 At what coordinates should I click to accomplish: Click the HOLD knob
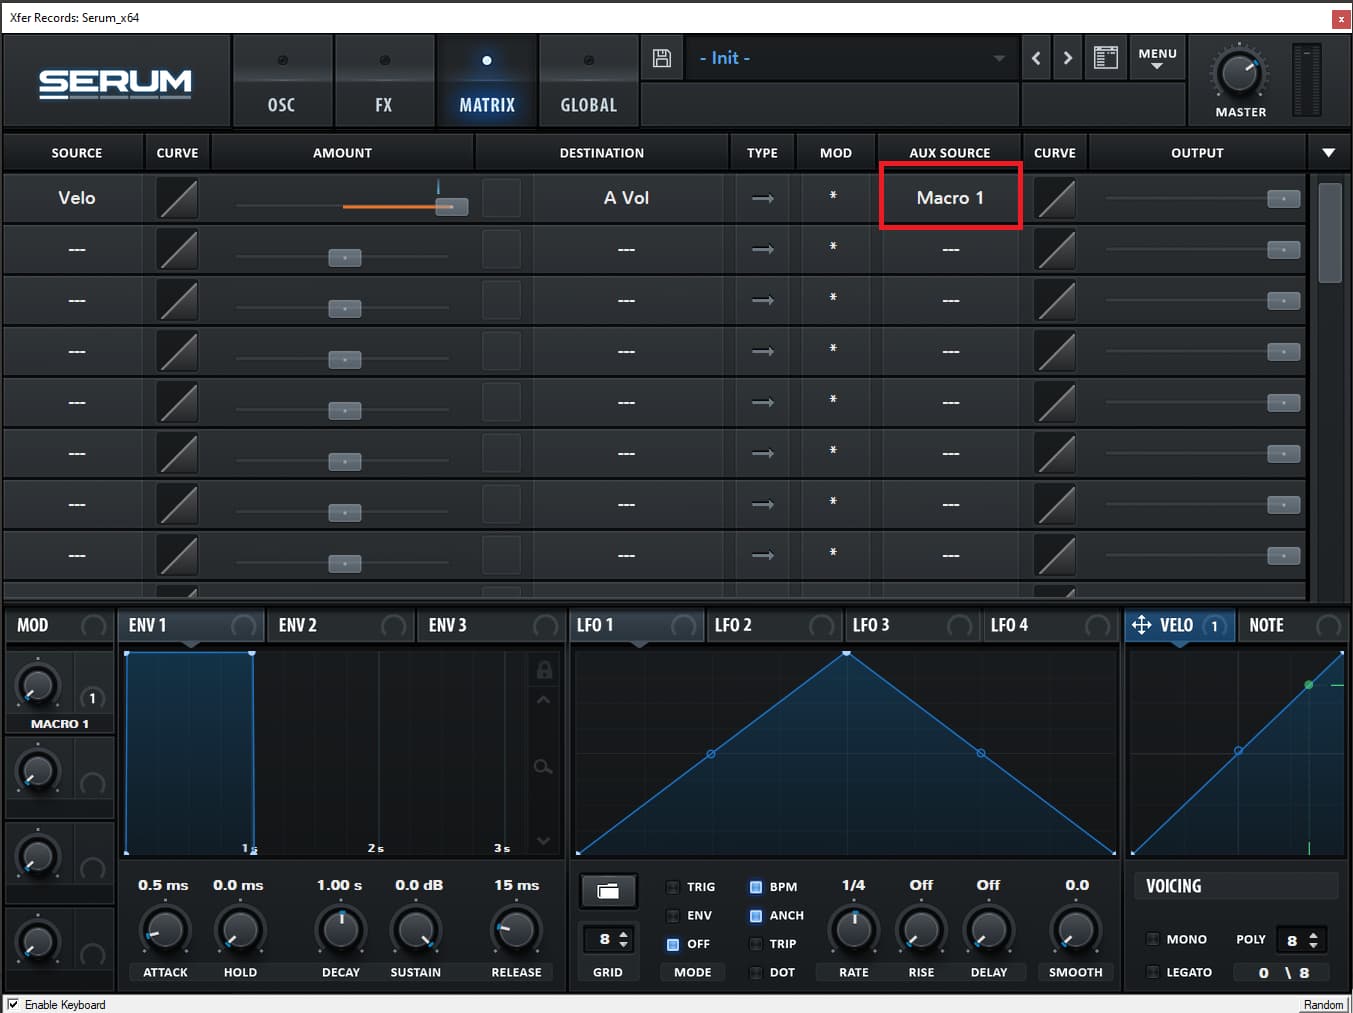240,930
